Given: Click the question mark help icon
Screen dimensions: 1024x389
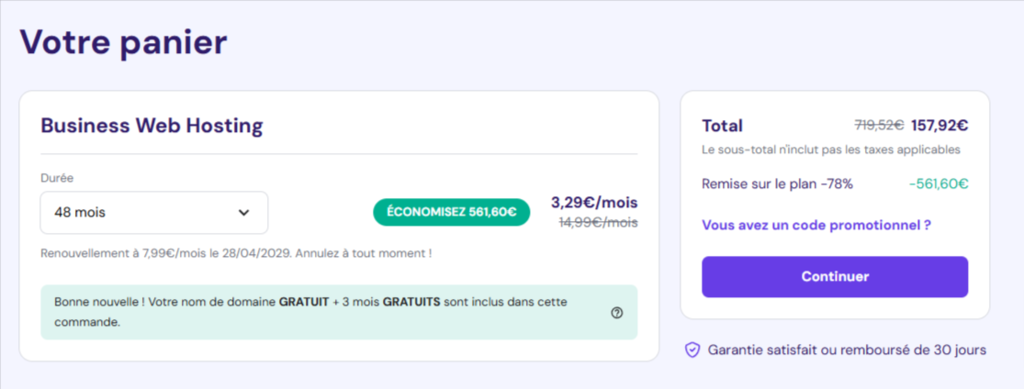Looking at the screenshot, I should (x=616, y=313).
